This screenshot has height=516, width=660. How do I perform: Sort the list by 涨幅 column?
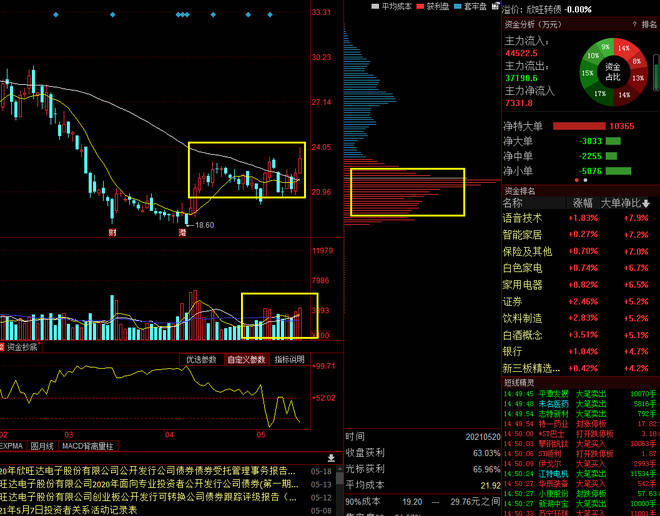point(583,203)
